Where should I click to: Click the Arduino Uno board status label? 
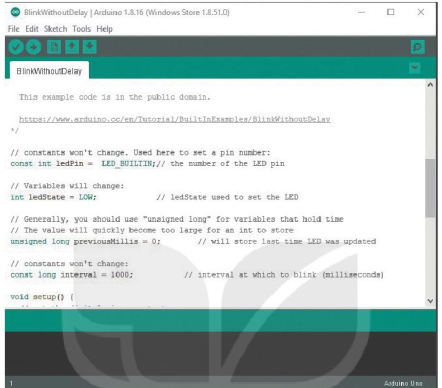tap(403, 383)
